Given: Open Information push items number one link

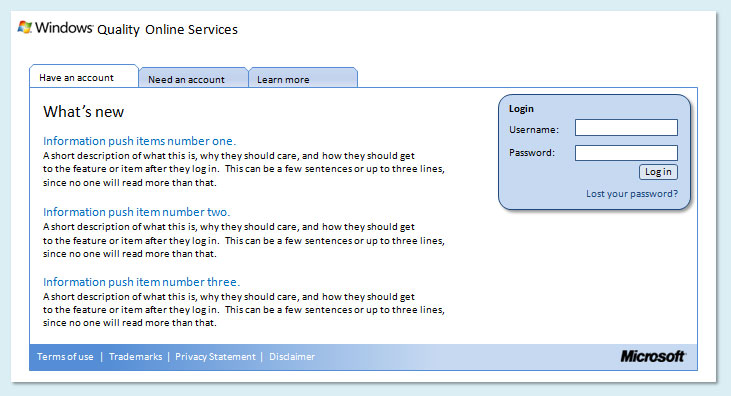Looking at the screenshot, I should click(139, 141).
